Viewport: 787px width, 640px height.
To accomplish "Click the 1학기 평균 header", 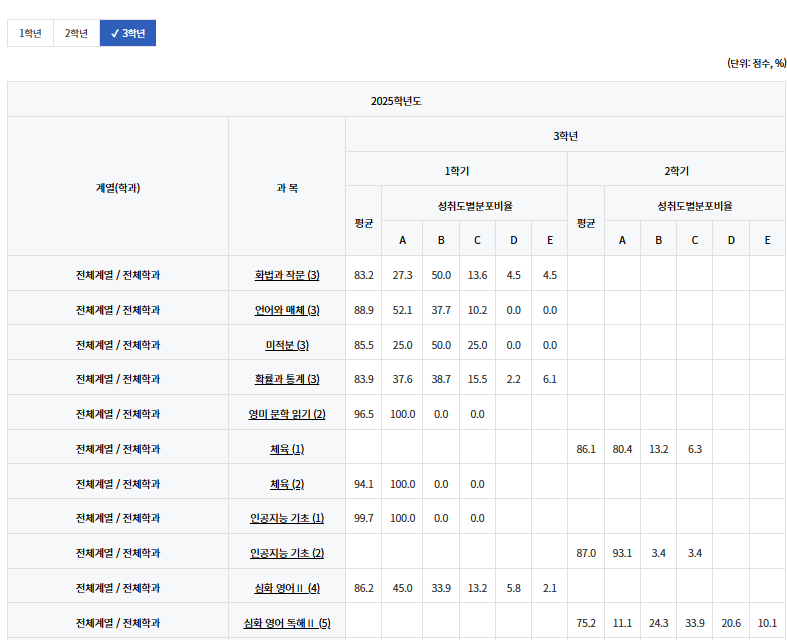I will coord(363,223).
